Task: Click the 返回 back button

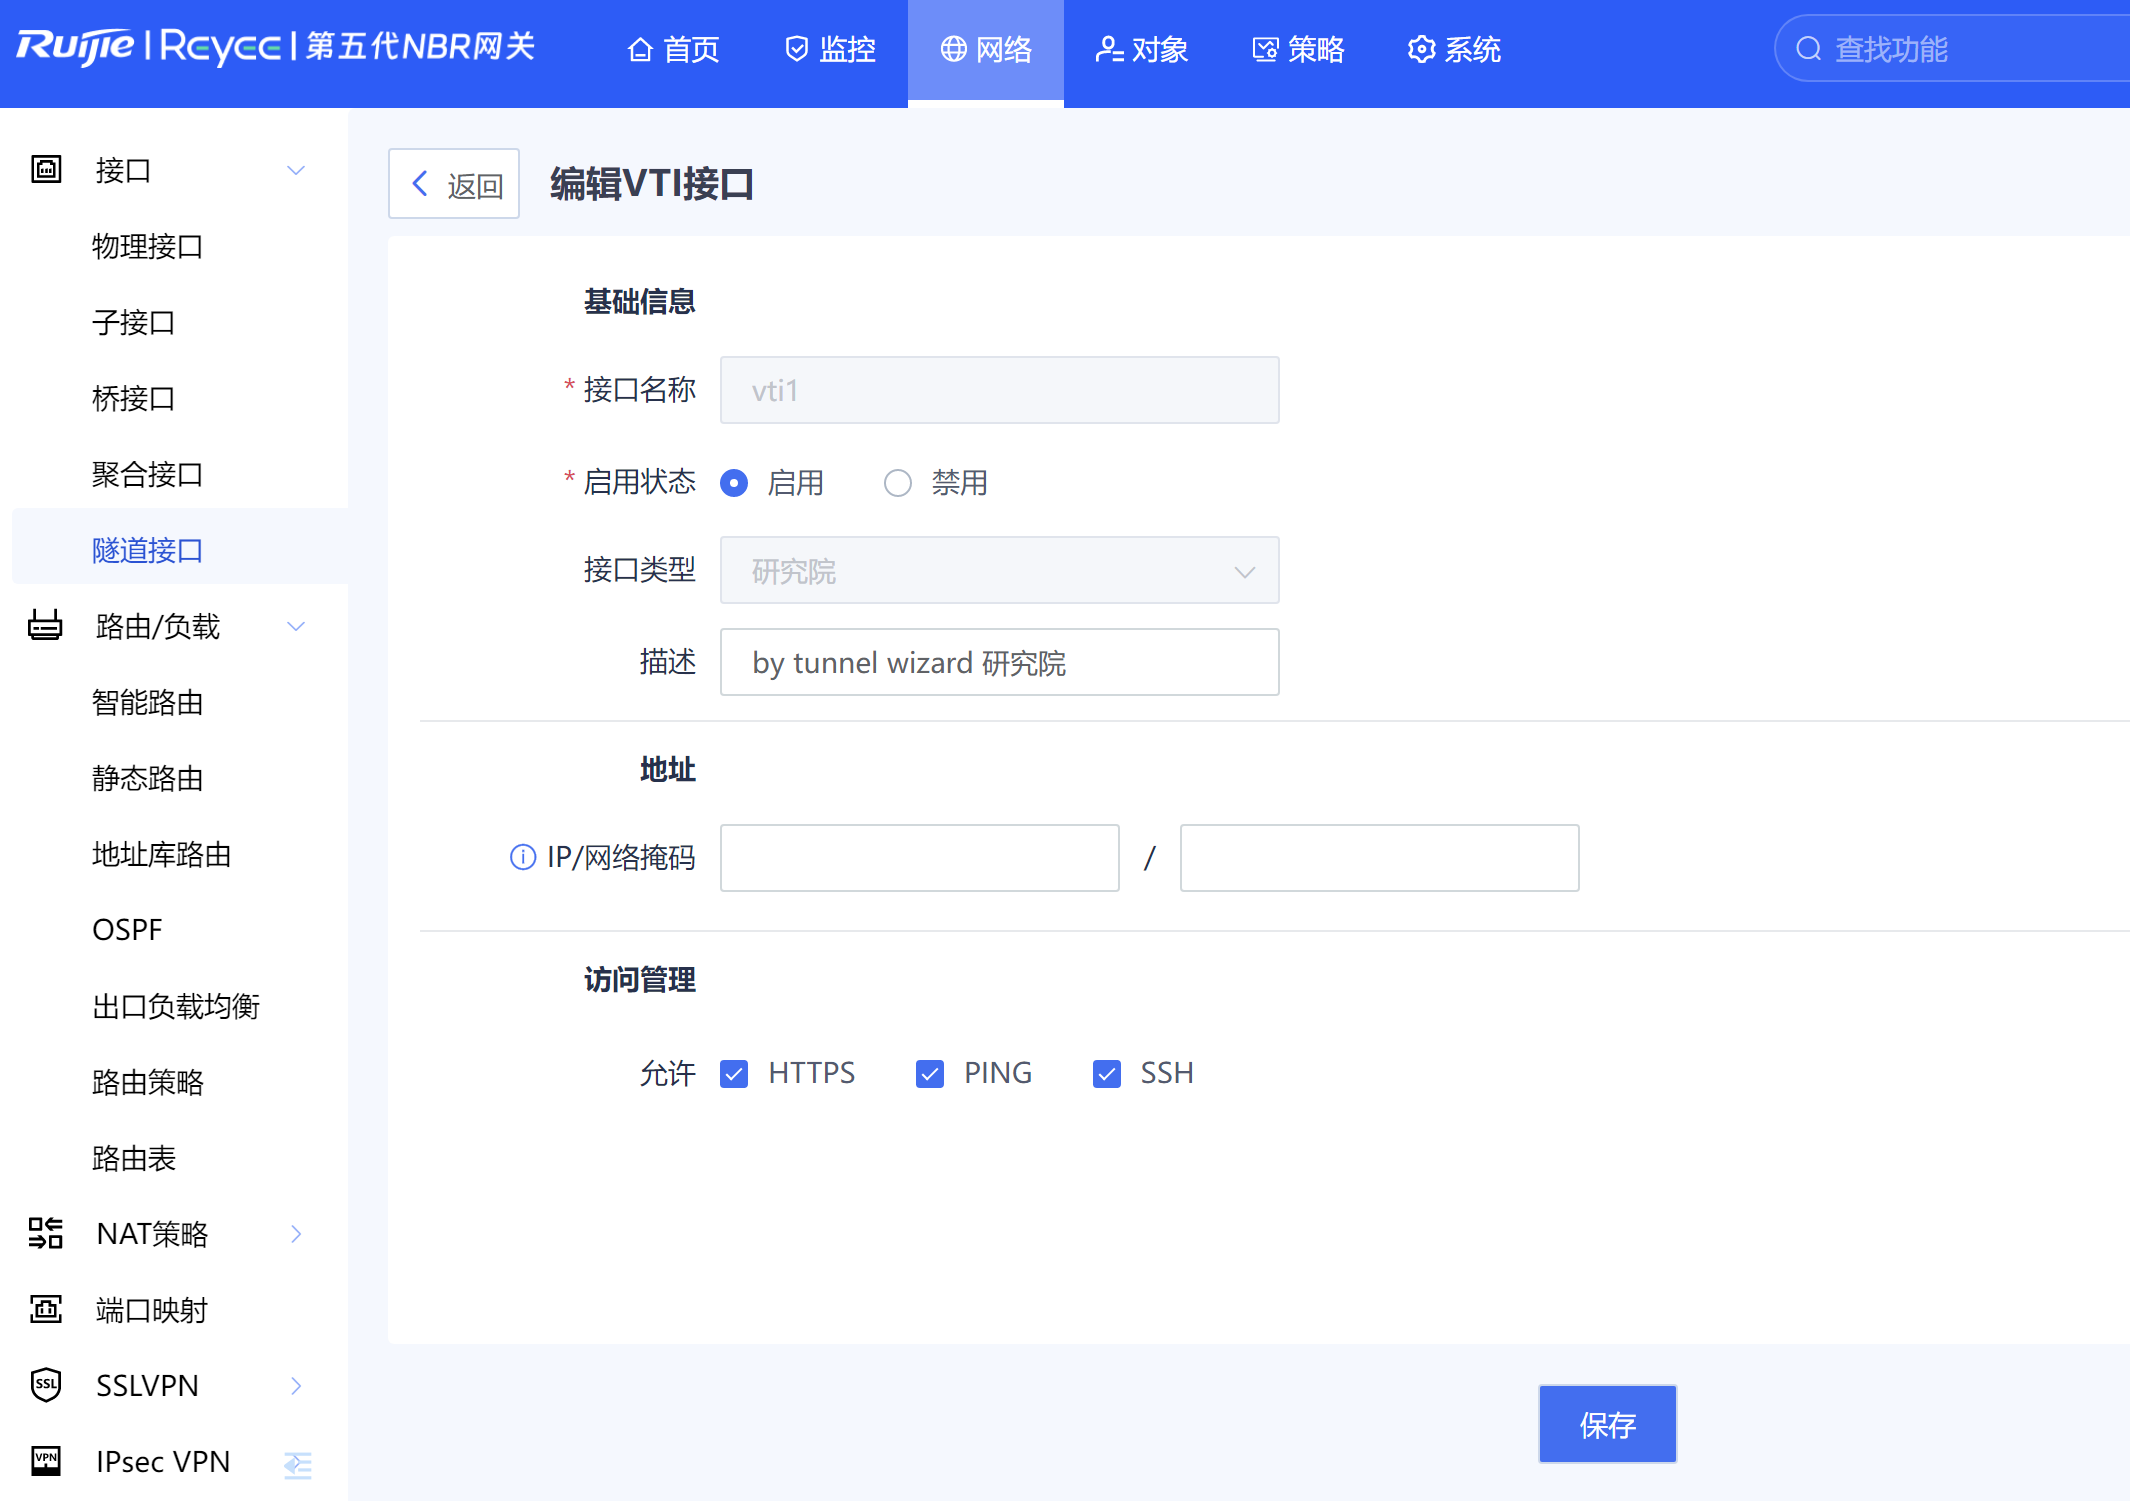Action: tap(455, 184)
